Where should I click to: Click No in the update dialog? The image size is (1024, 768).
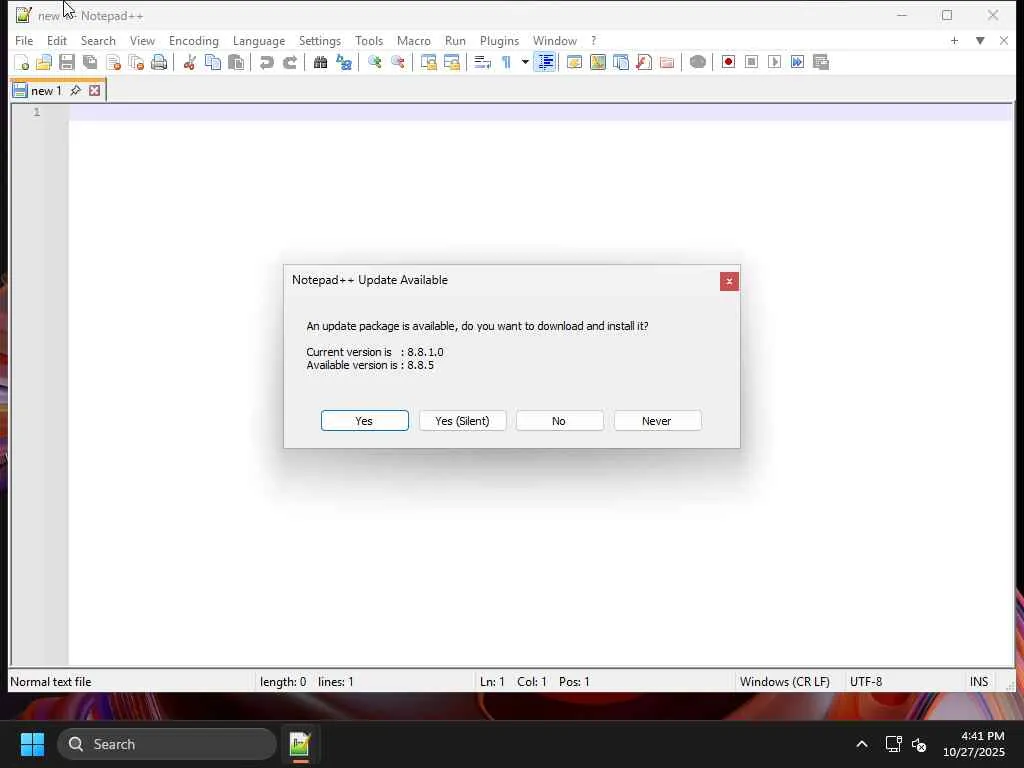pos(559,421)
